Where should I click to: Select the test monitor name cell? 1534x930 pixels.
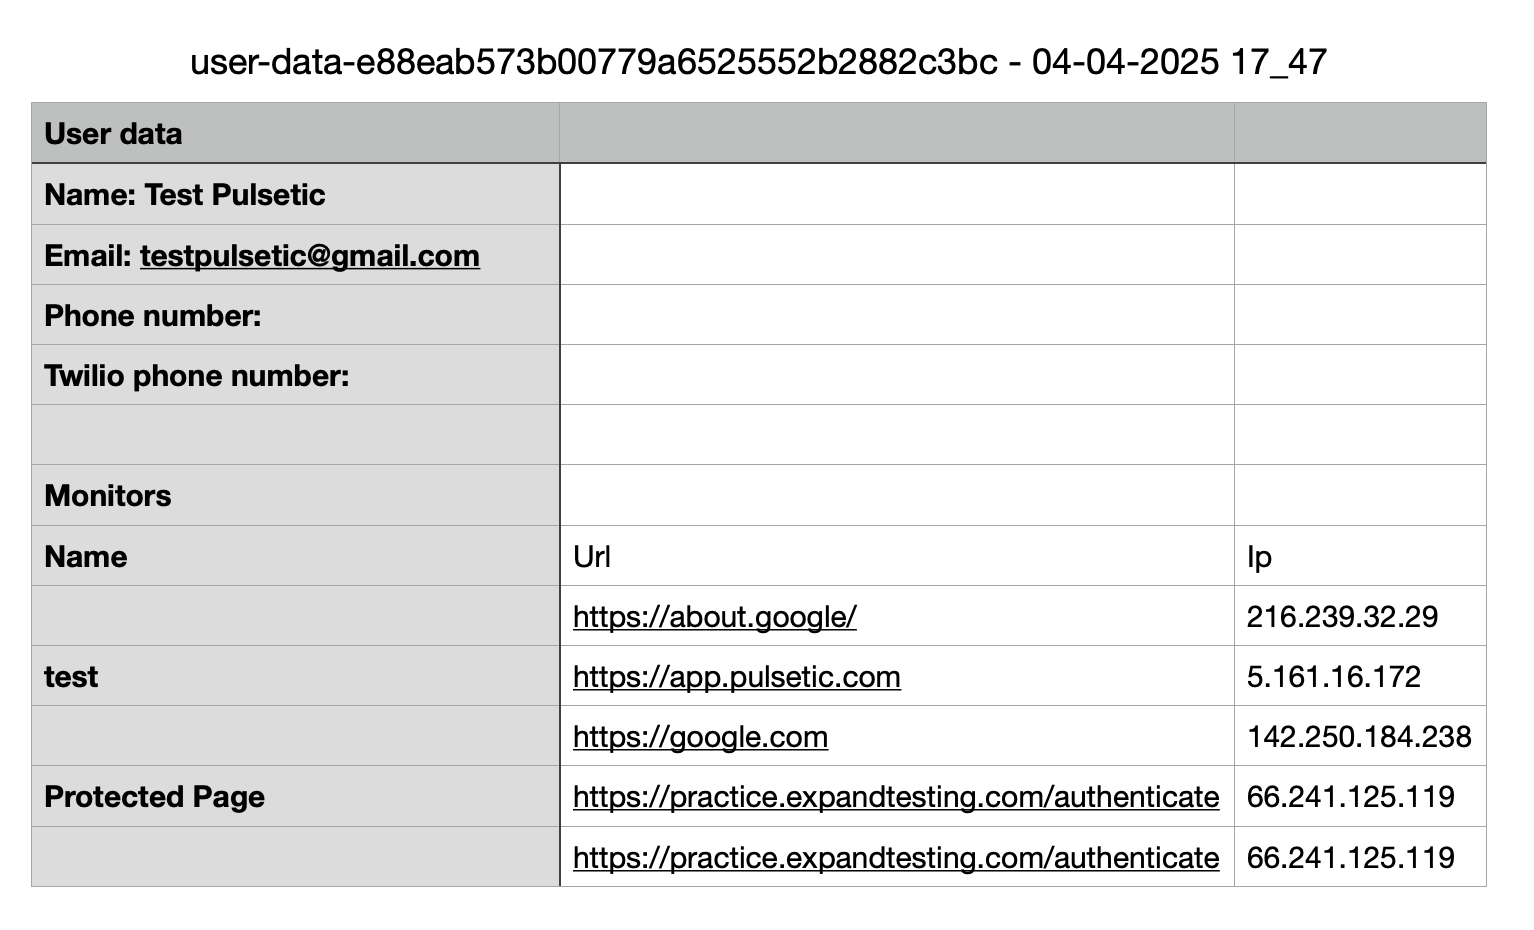(x=296, y=676)
